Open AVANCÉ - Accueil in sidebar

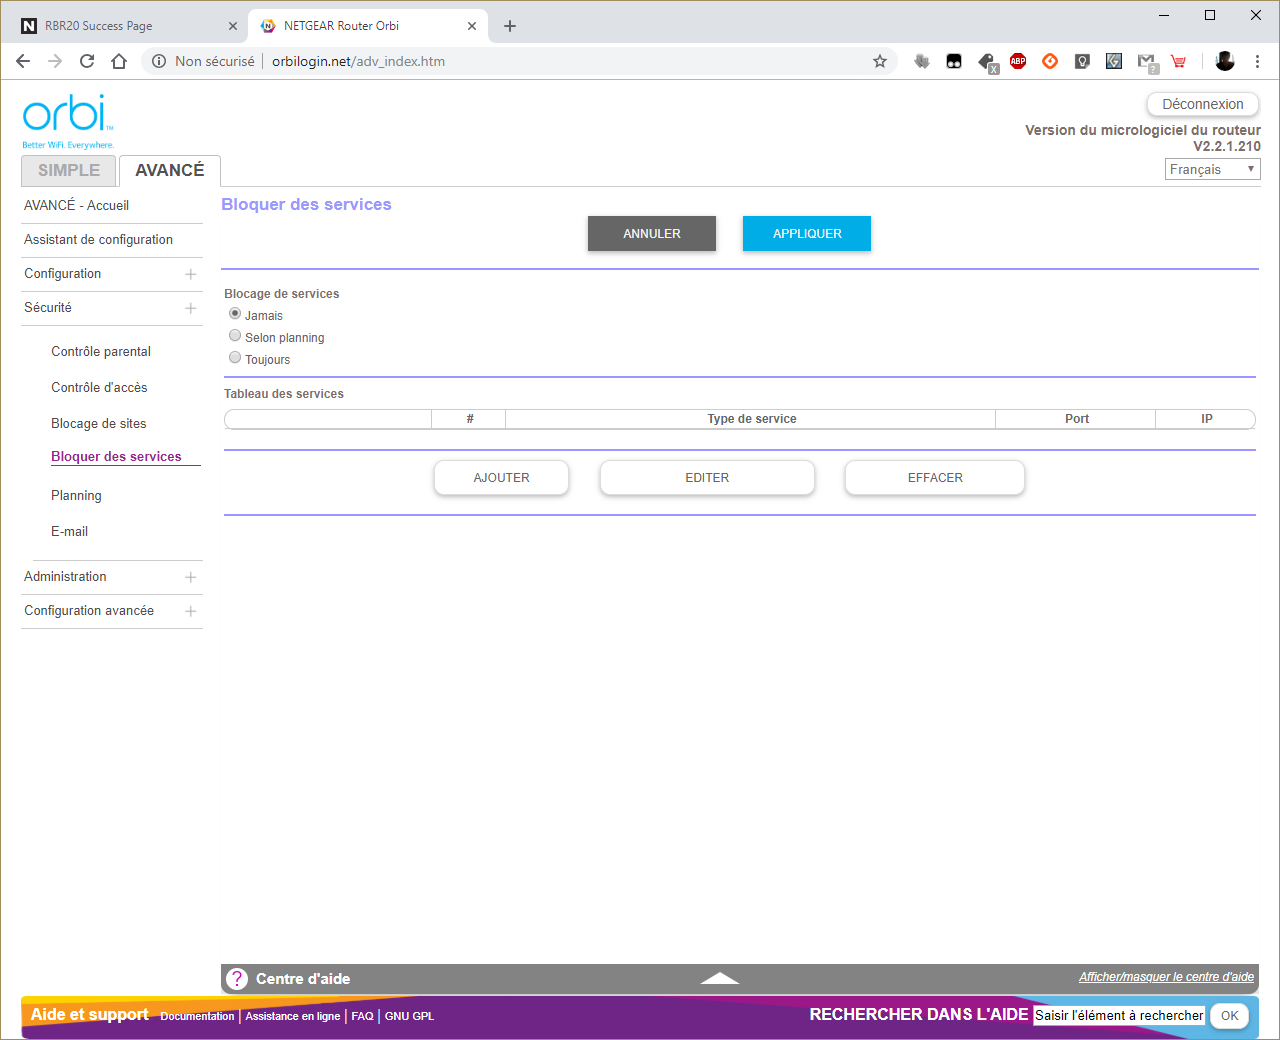click(x=77, y=205)
